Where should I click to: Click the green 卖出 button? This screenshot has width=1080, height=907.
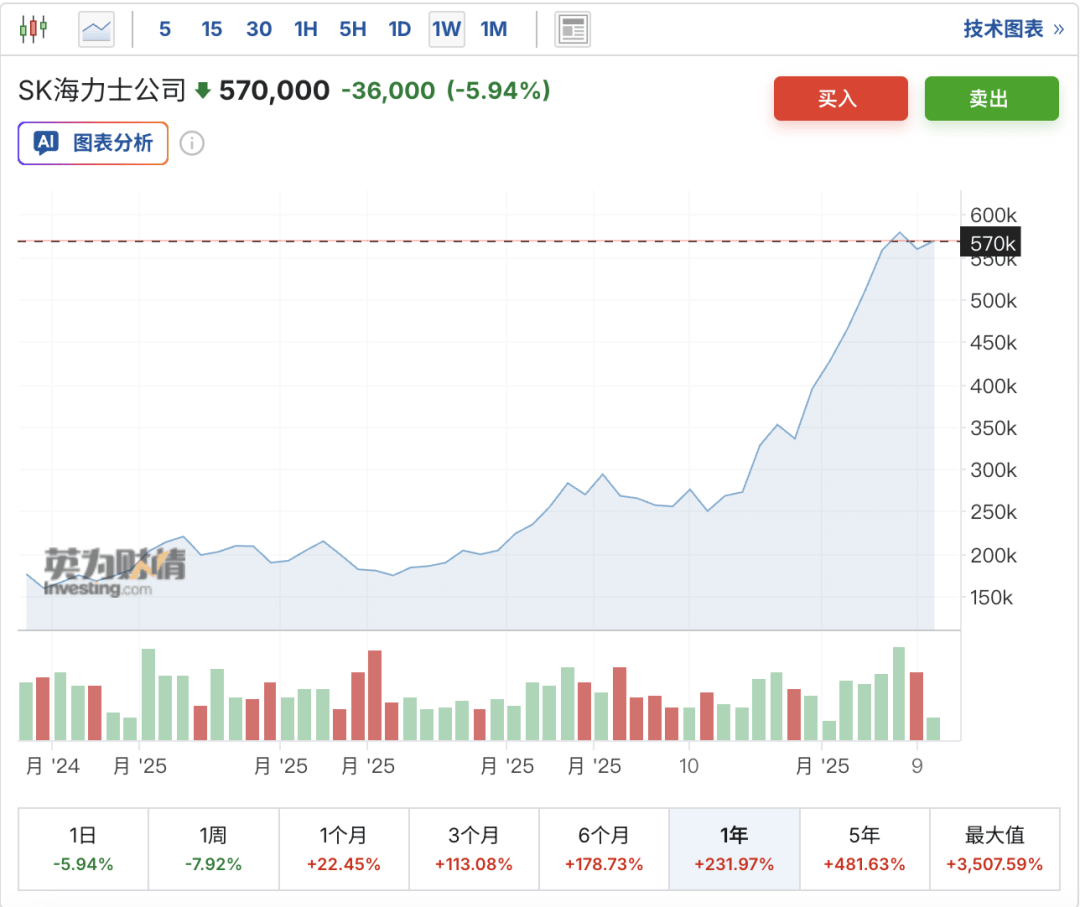[991, 98]
